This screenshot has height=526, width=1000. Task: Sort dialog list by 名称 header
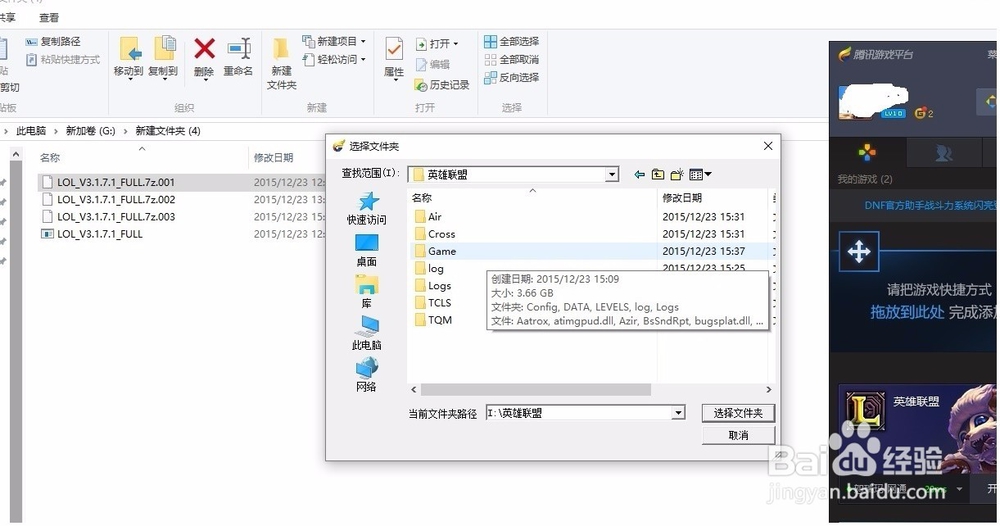tap(422, 198)
